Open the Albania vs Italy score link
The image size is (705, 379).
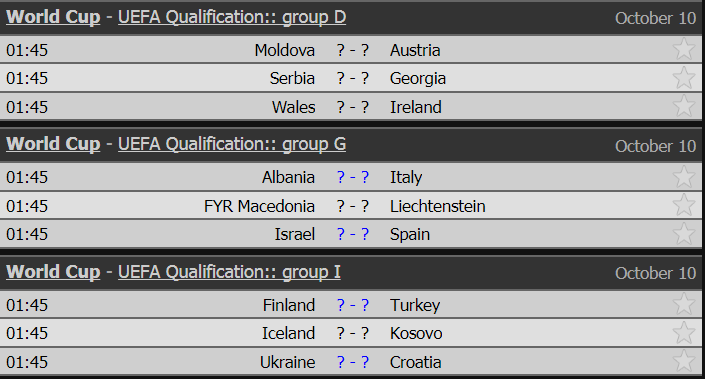[x=353, y=177]
